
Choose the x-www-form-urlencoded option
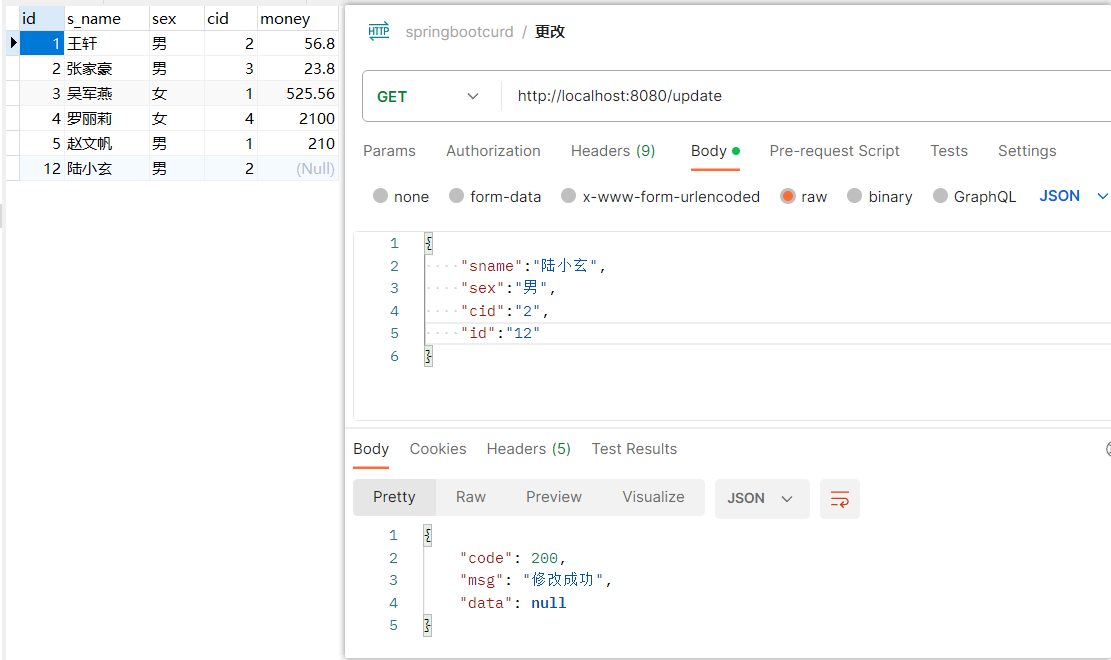pyautogui.click(x=568, y=196)
